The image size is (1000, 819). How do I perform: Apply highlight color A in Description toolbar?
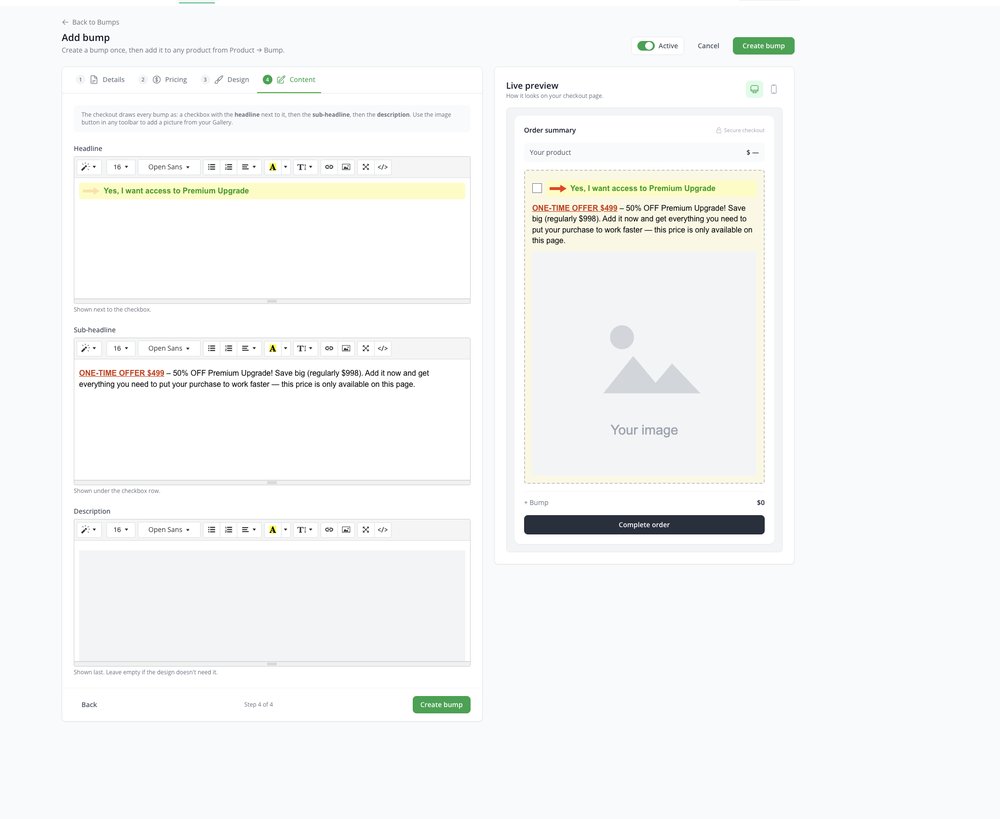pos(272,529)
